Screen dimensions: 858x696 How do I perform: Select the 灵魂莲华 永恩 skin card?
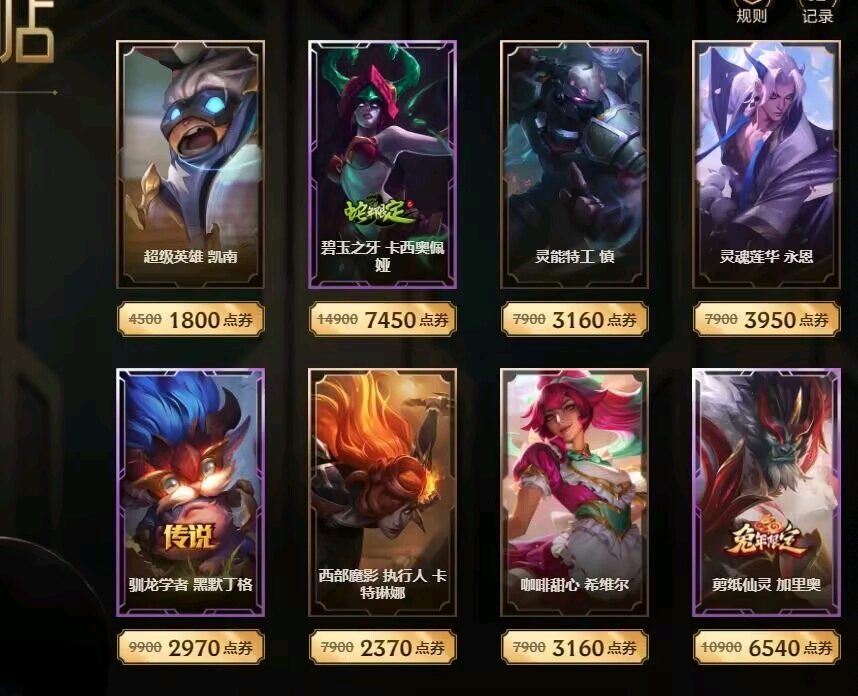click(766, 164)
